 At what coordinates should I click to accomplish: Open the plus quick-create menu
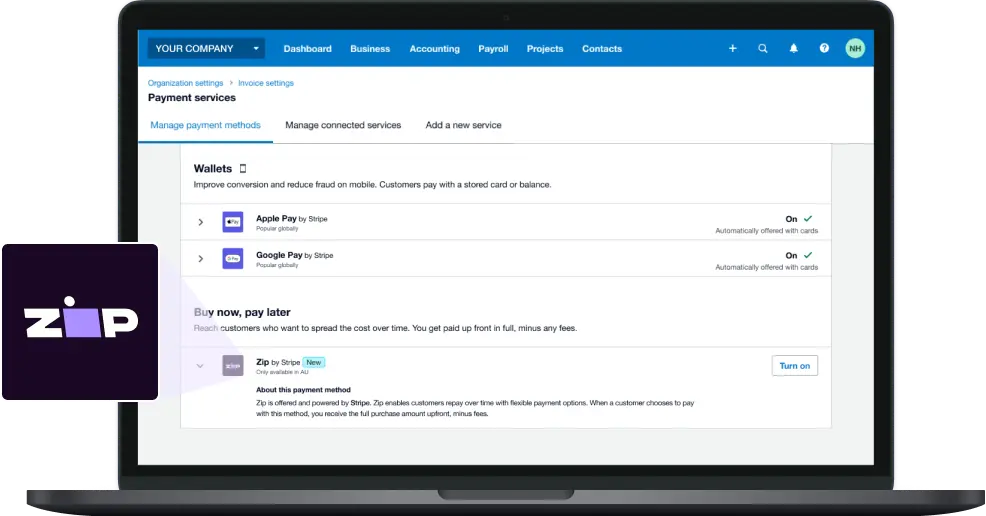coord(733,48)
